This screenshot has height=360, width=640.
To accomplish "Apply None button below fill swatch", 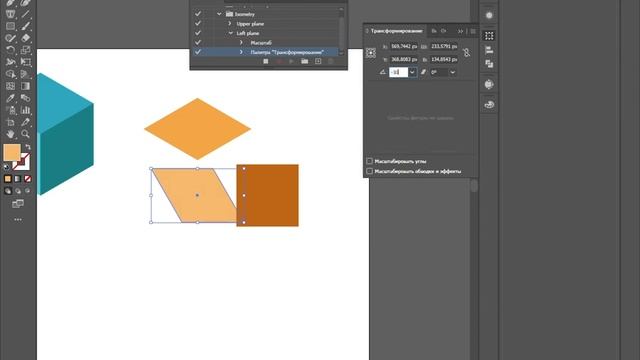I will pyautogui.click(x=28, y=179).
